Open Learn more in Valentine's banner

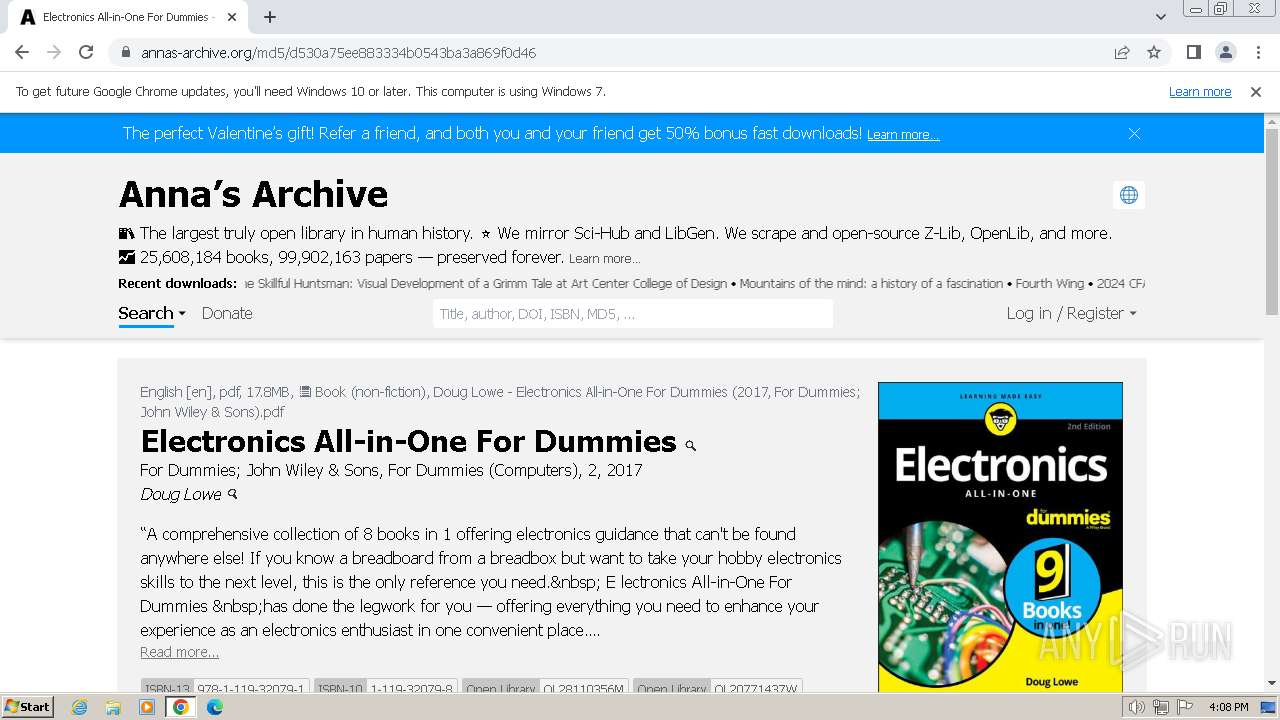[903, 134]
